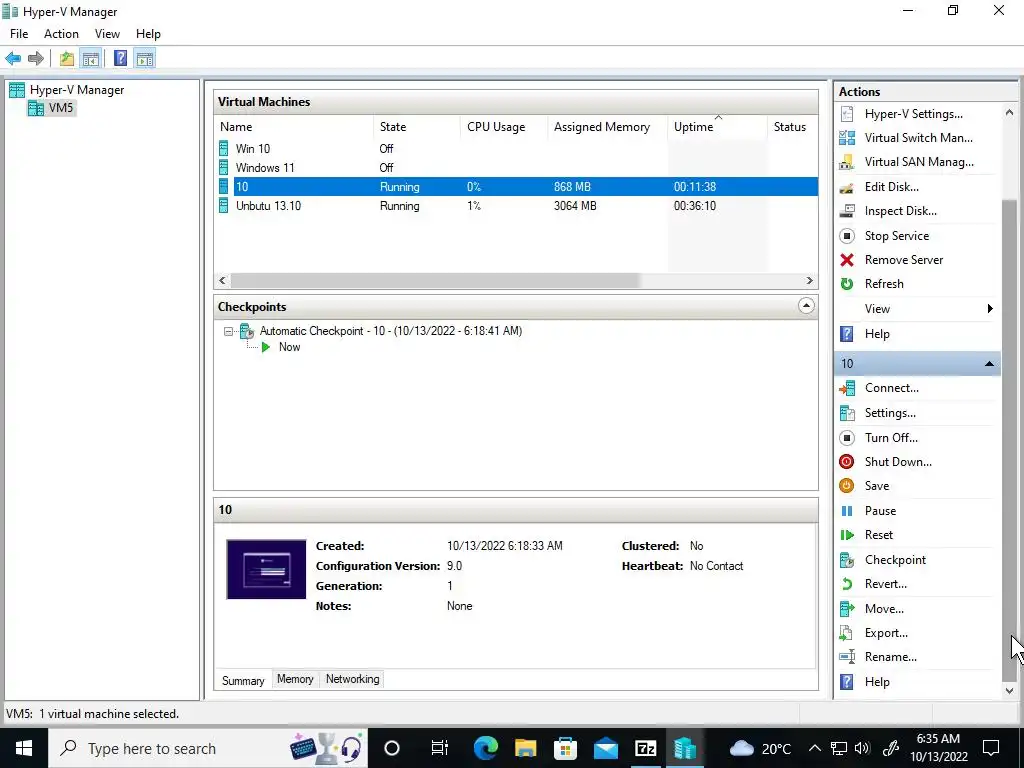Create a Checkpoint via Actions pane

tap(895, 560)
